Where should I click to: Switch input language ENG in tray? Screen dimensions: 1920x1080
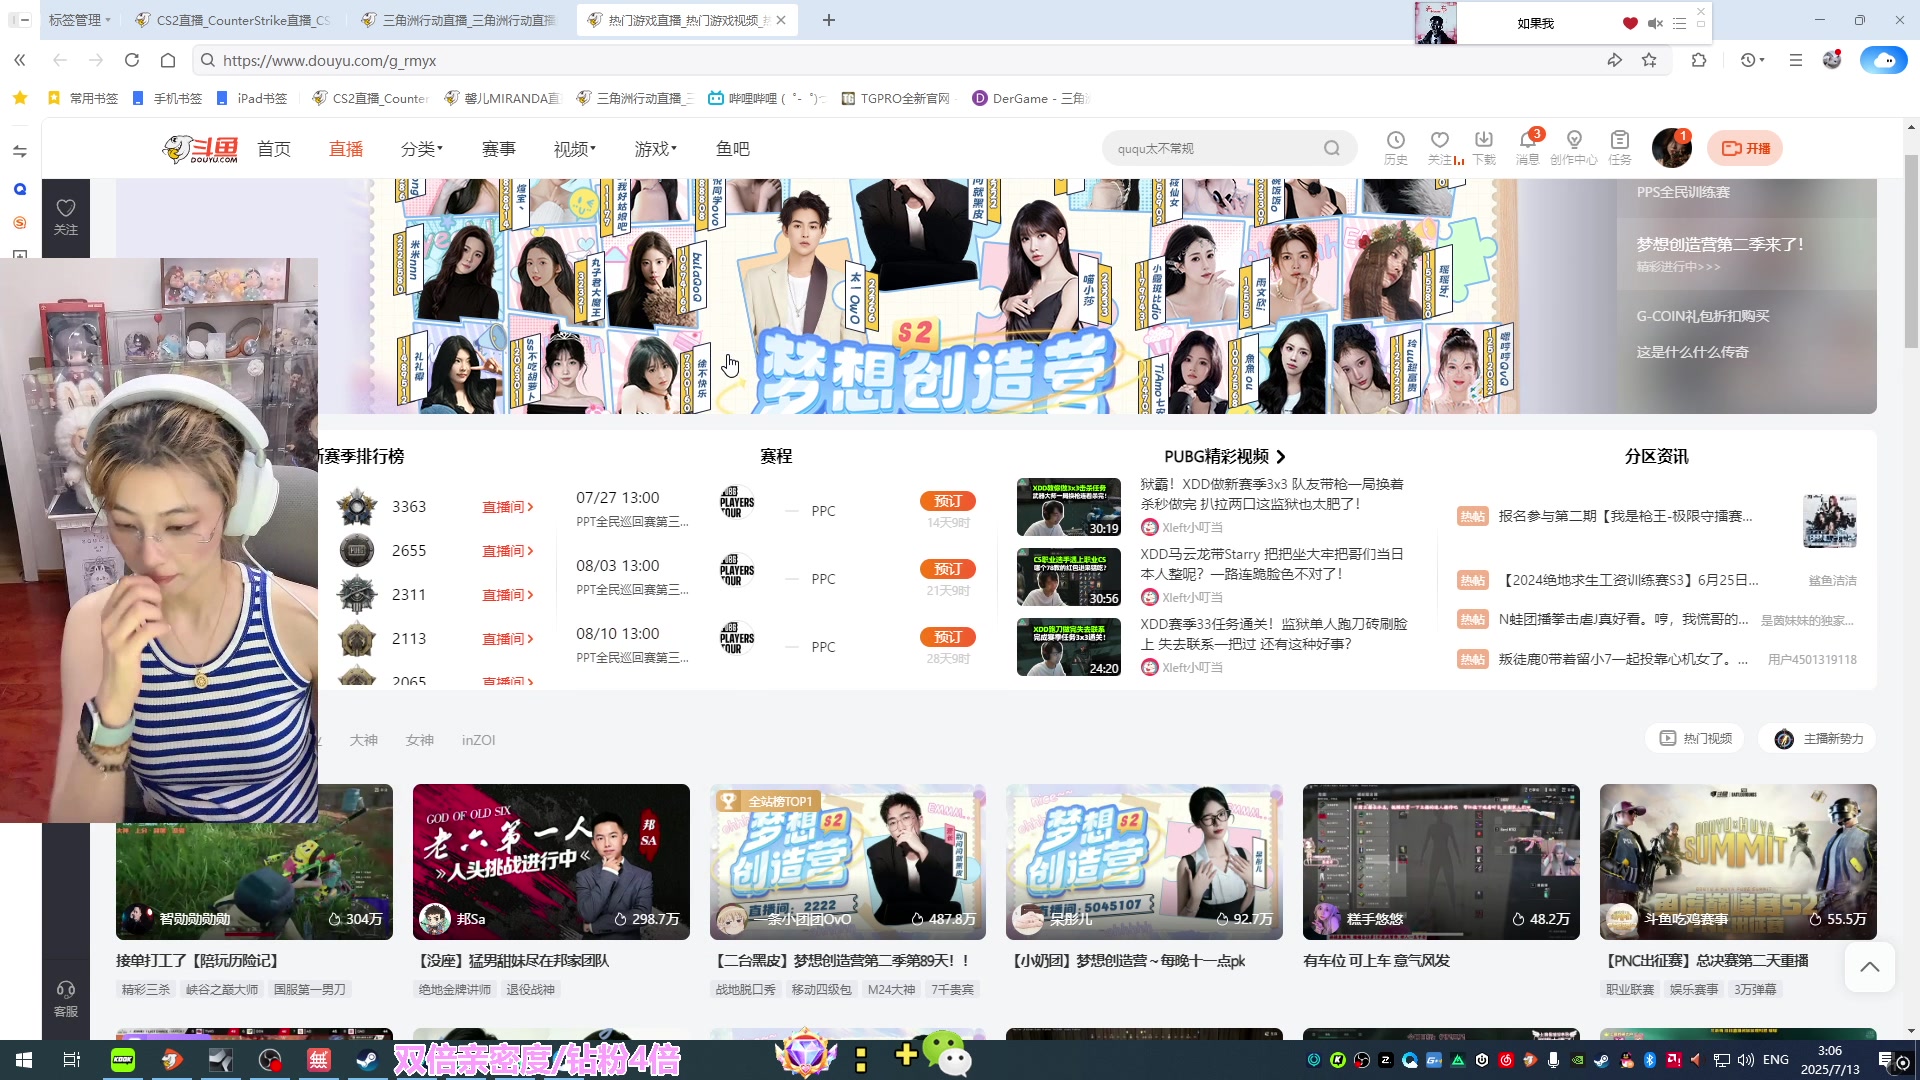1776,1060
